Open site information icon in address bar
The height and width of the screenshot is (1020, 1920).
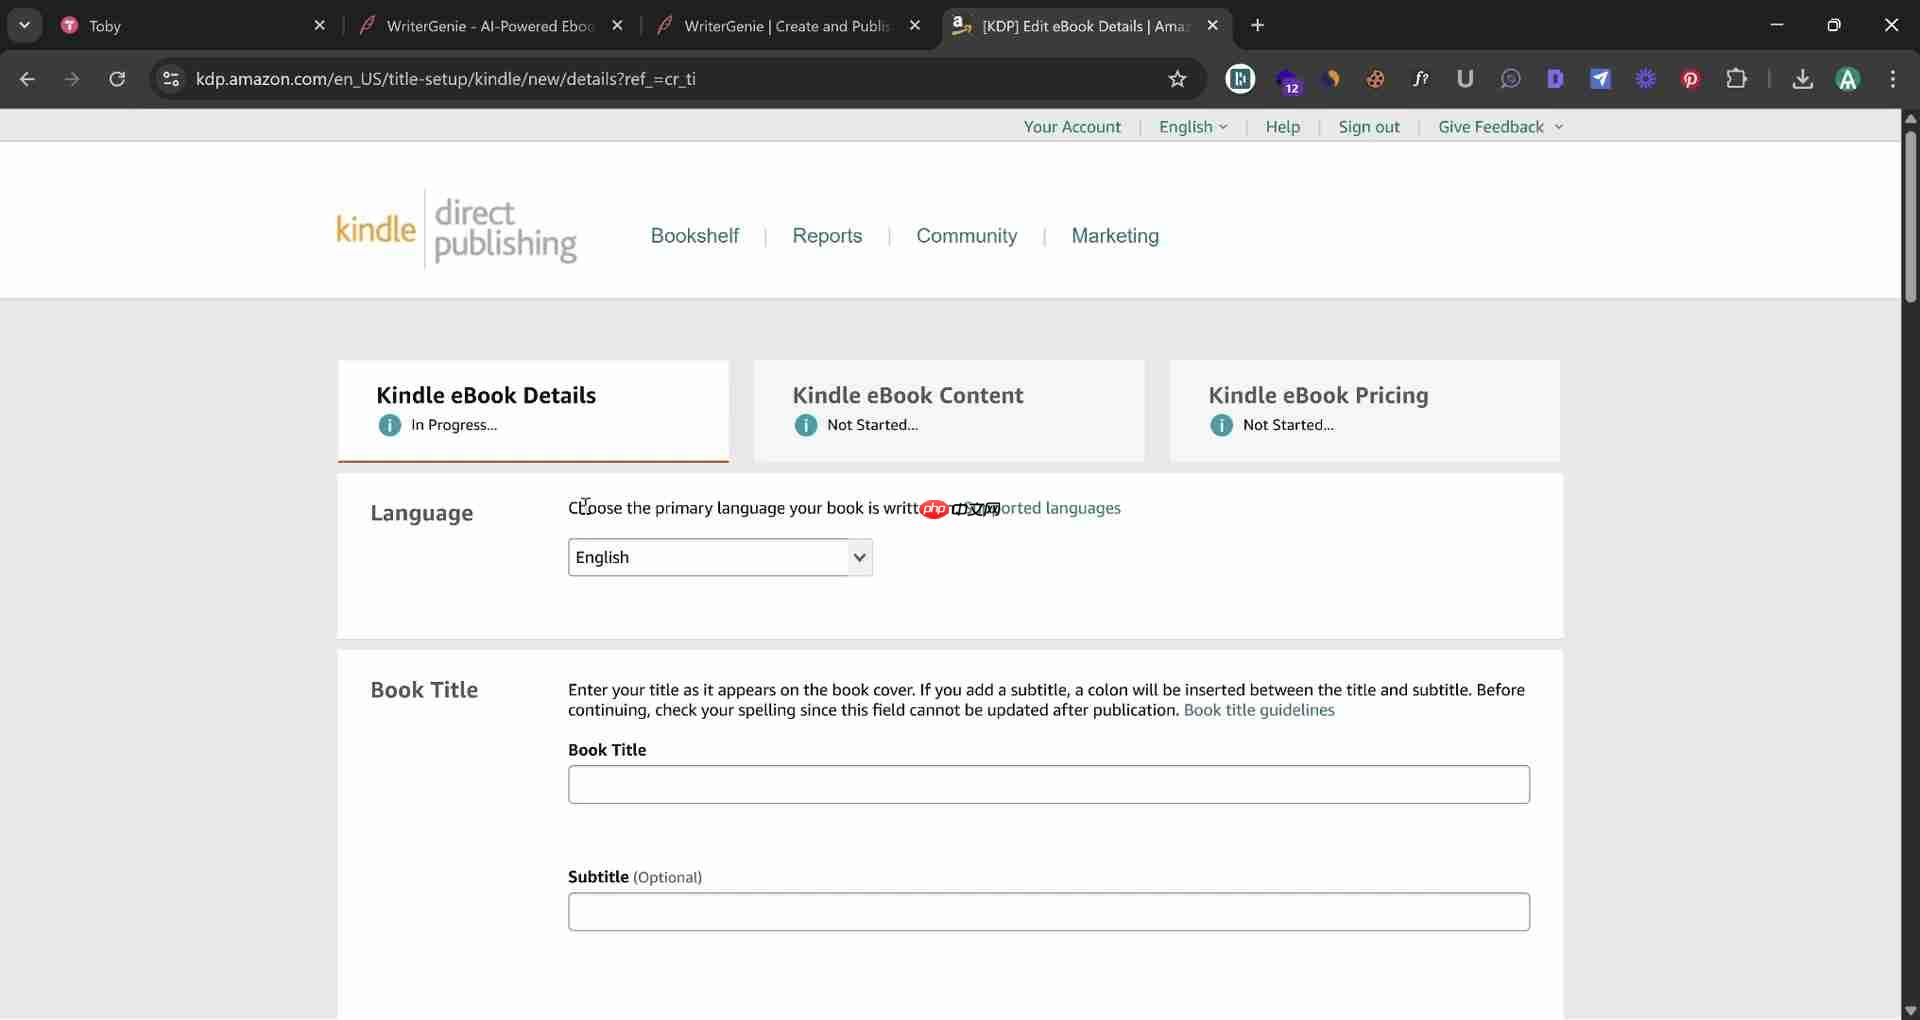pos(171,79)
